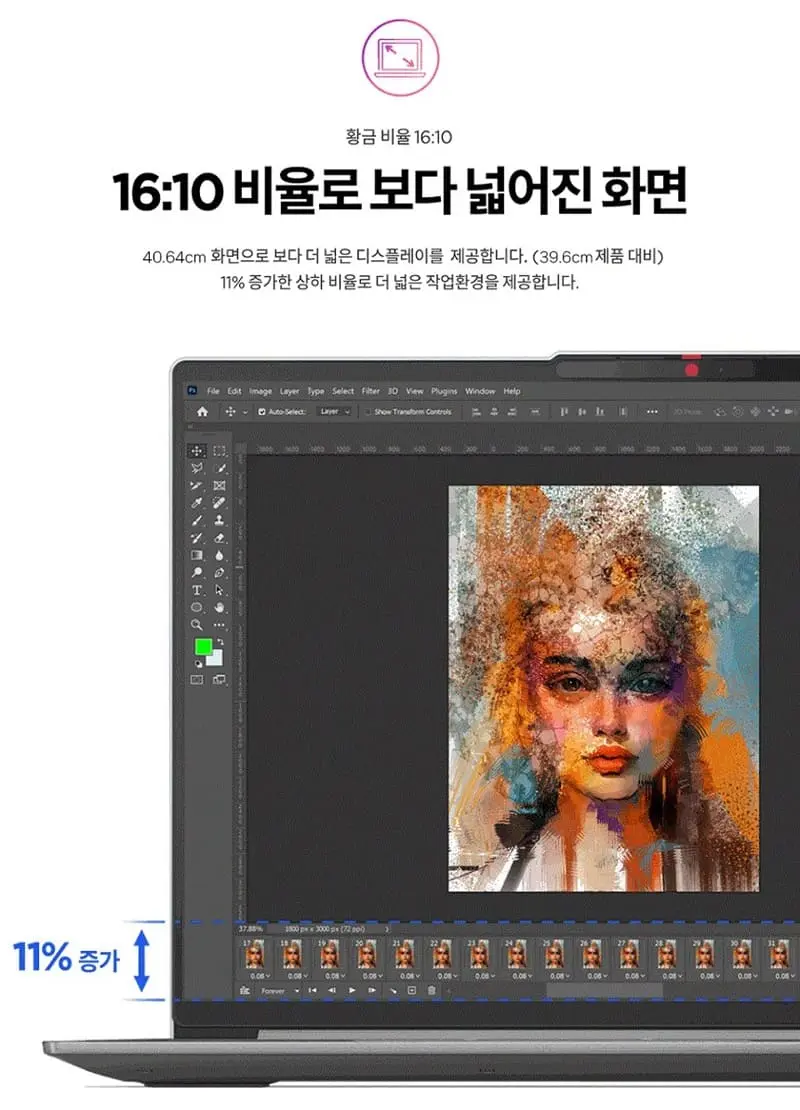The height and width of the screenshot is (1110, 800).
Task: Open the Image menu
Action: [261, 391]
